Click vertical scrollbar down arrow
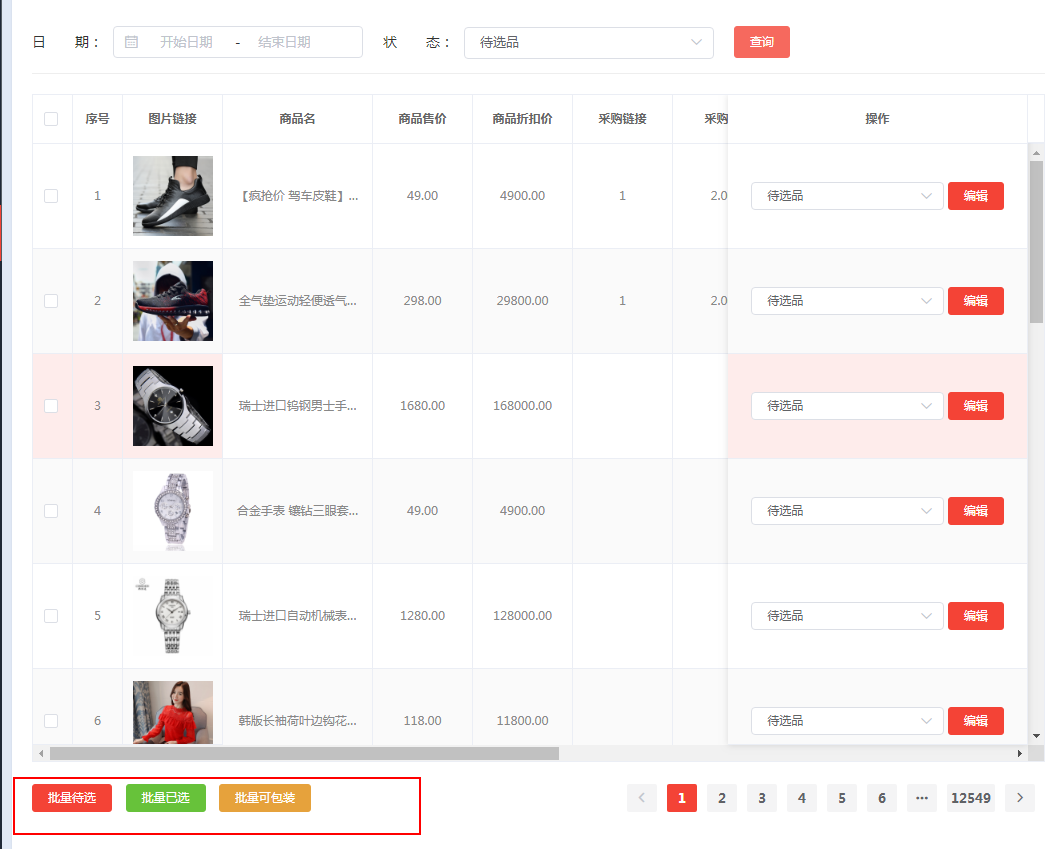The image size is (1059, 849). 1036,736
